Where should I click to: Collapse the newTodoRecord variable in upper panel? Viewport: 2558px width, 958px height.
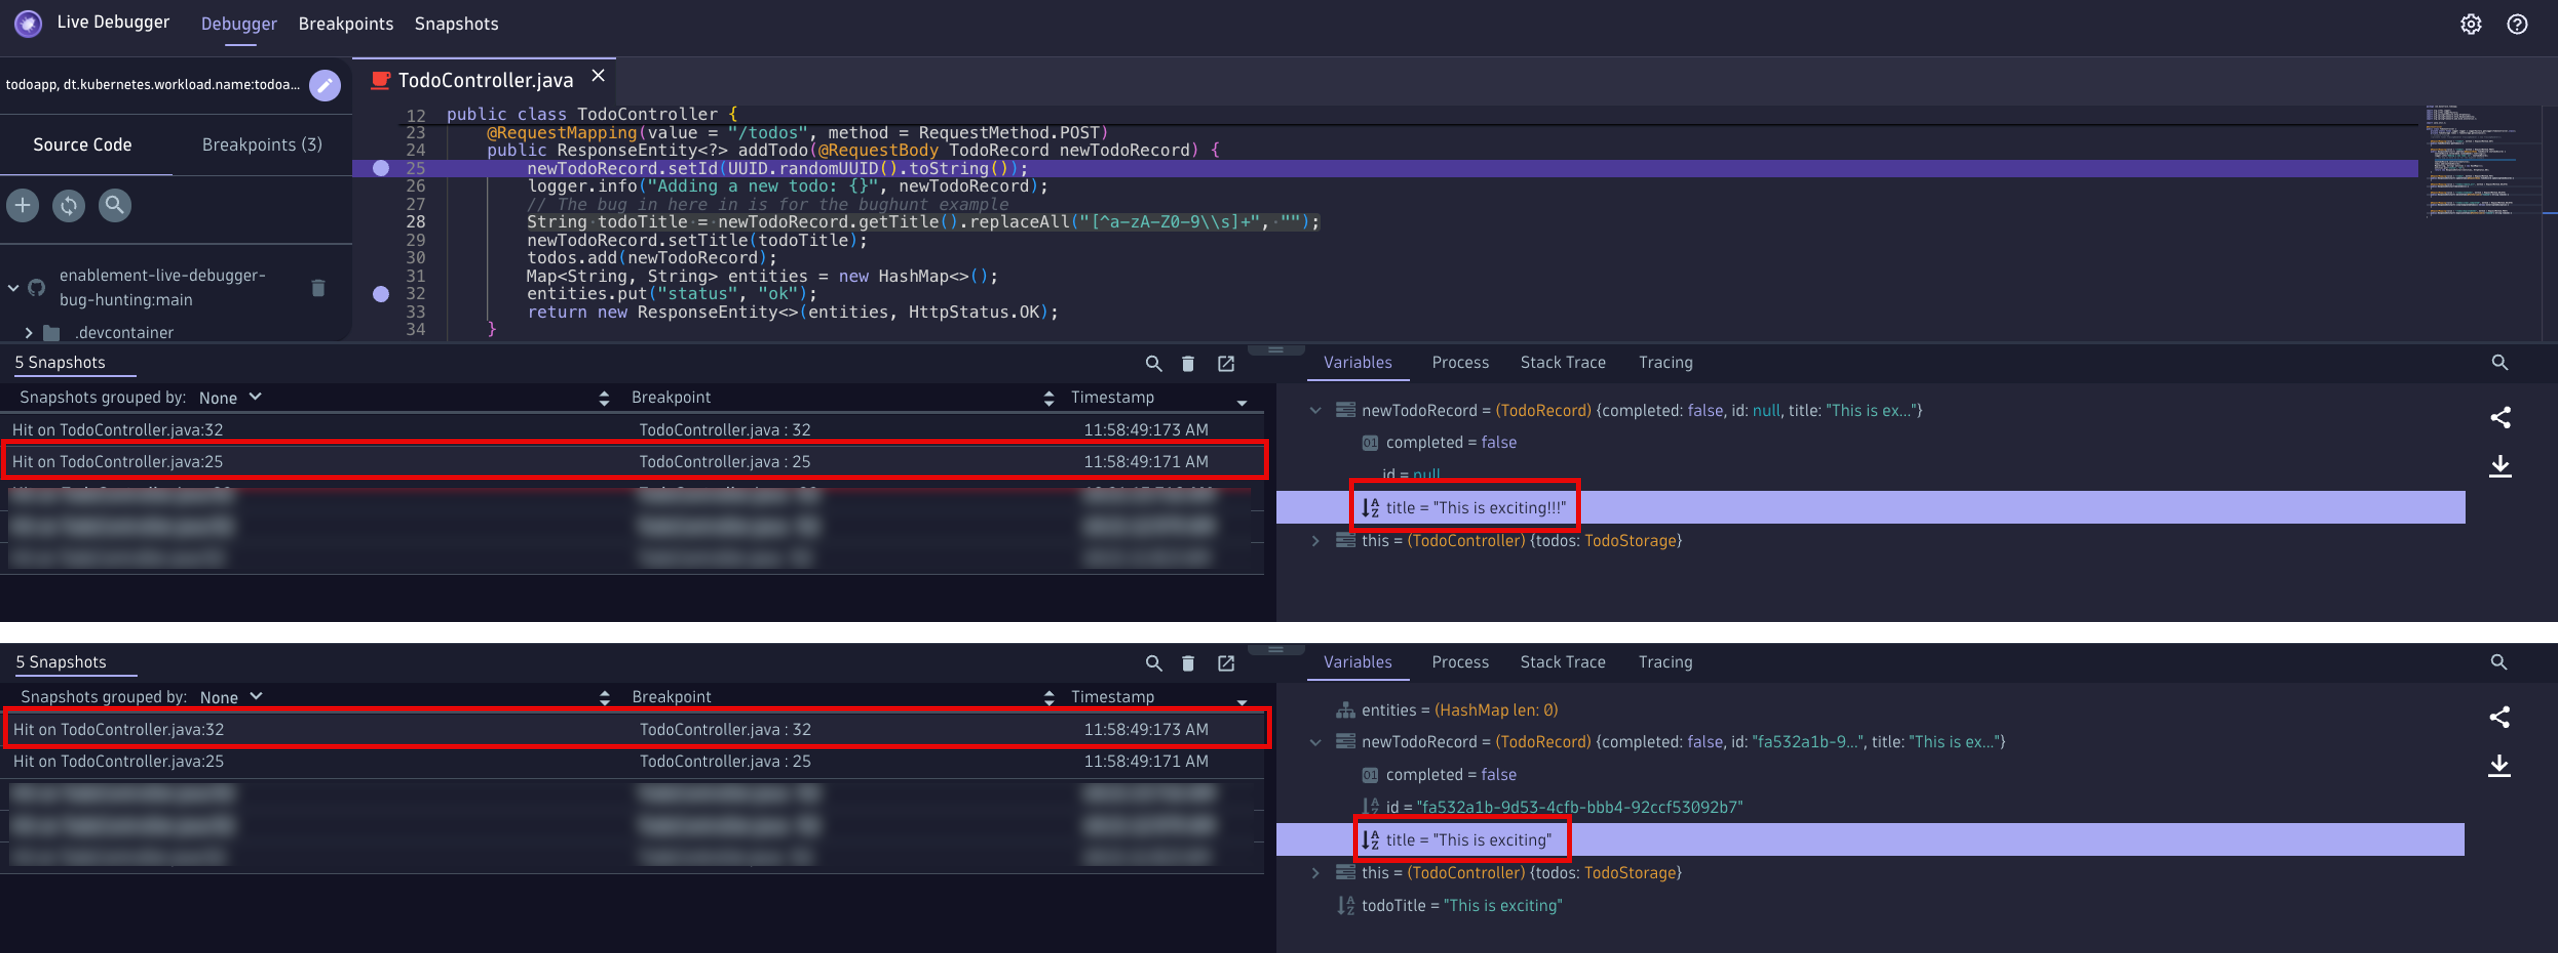click(1315, 411)
